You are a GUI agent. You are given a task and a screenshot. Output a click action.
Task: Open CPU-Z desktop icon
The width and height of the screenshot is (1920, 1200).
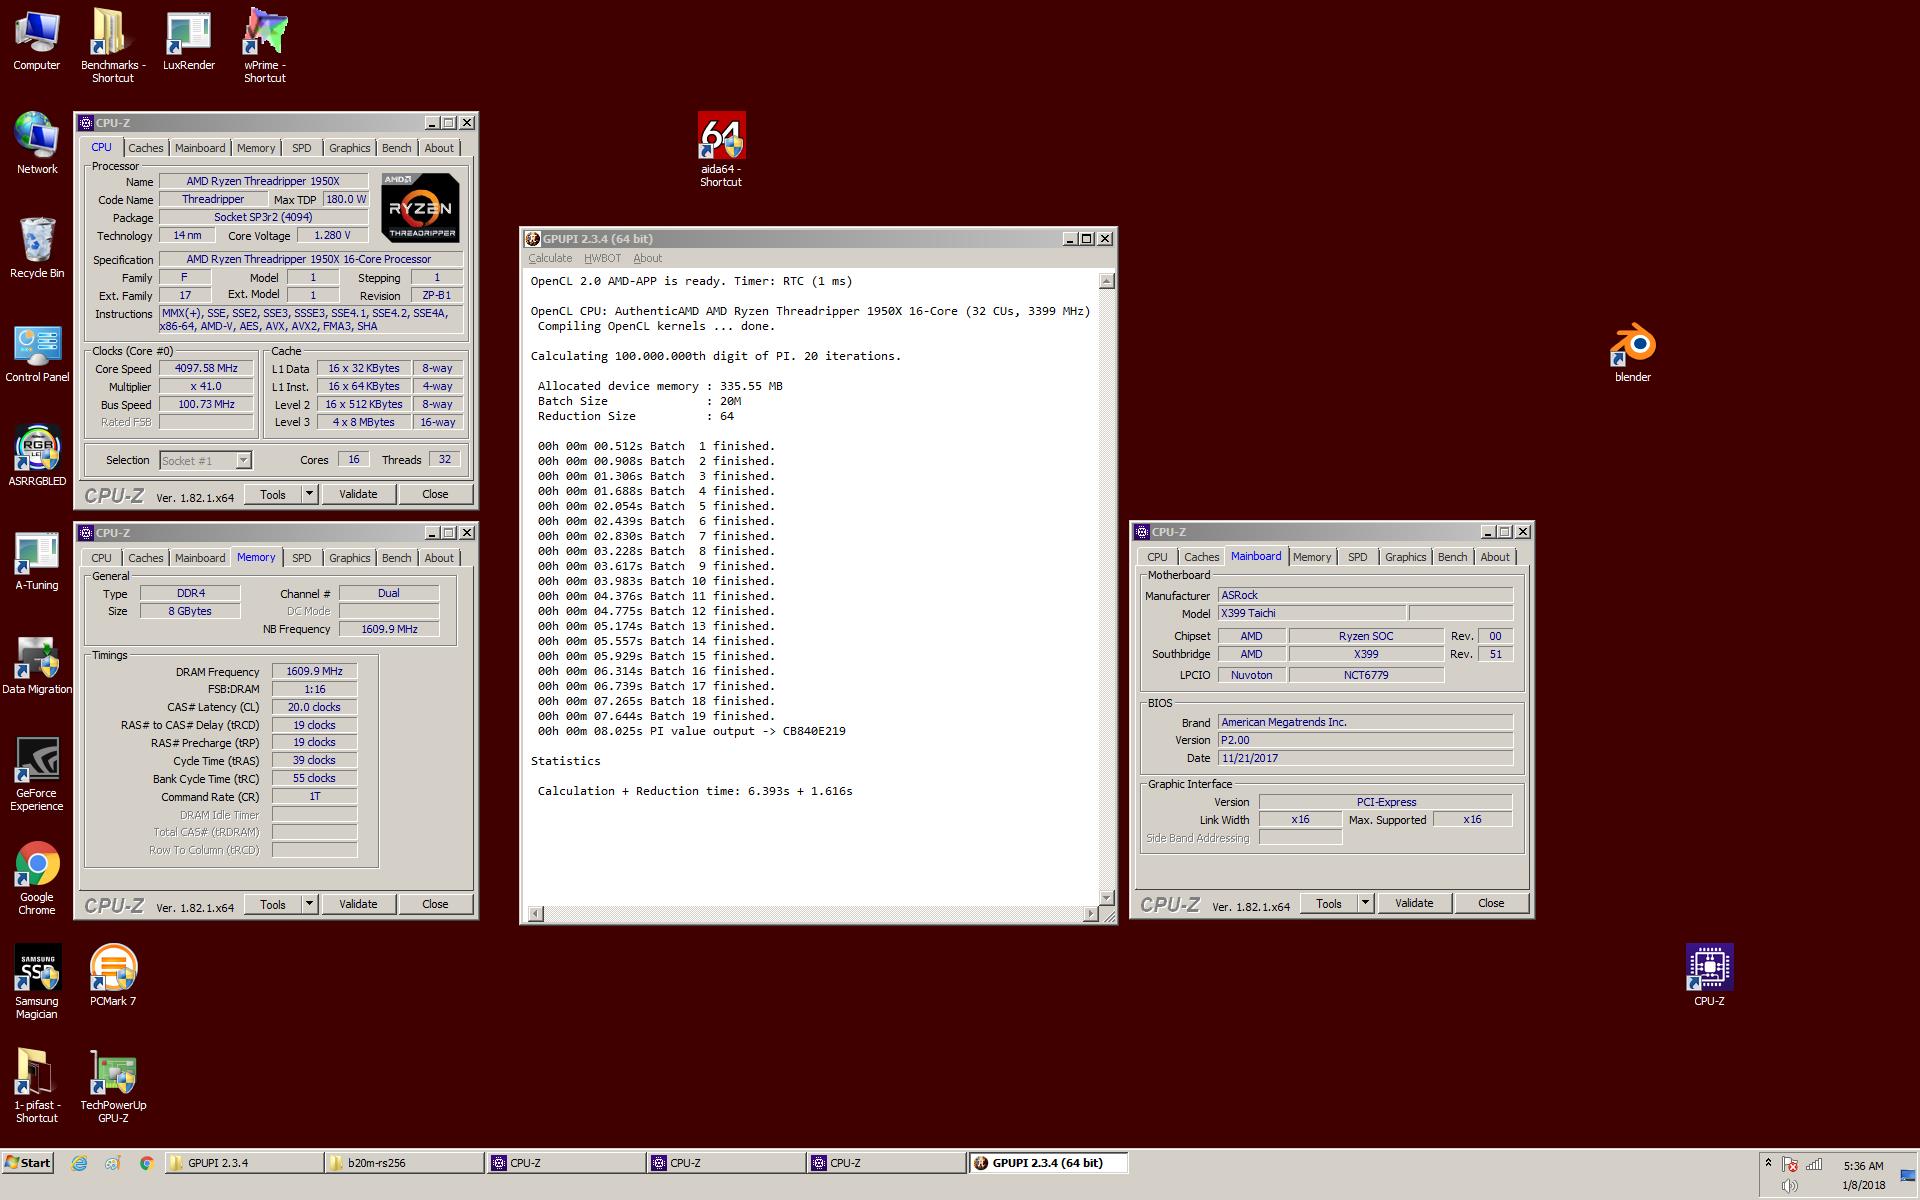pos(1709,975)
